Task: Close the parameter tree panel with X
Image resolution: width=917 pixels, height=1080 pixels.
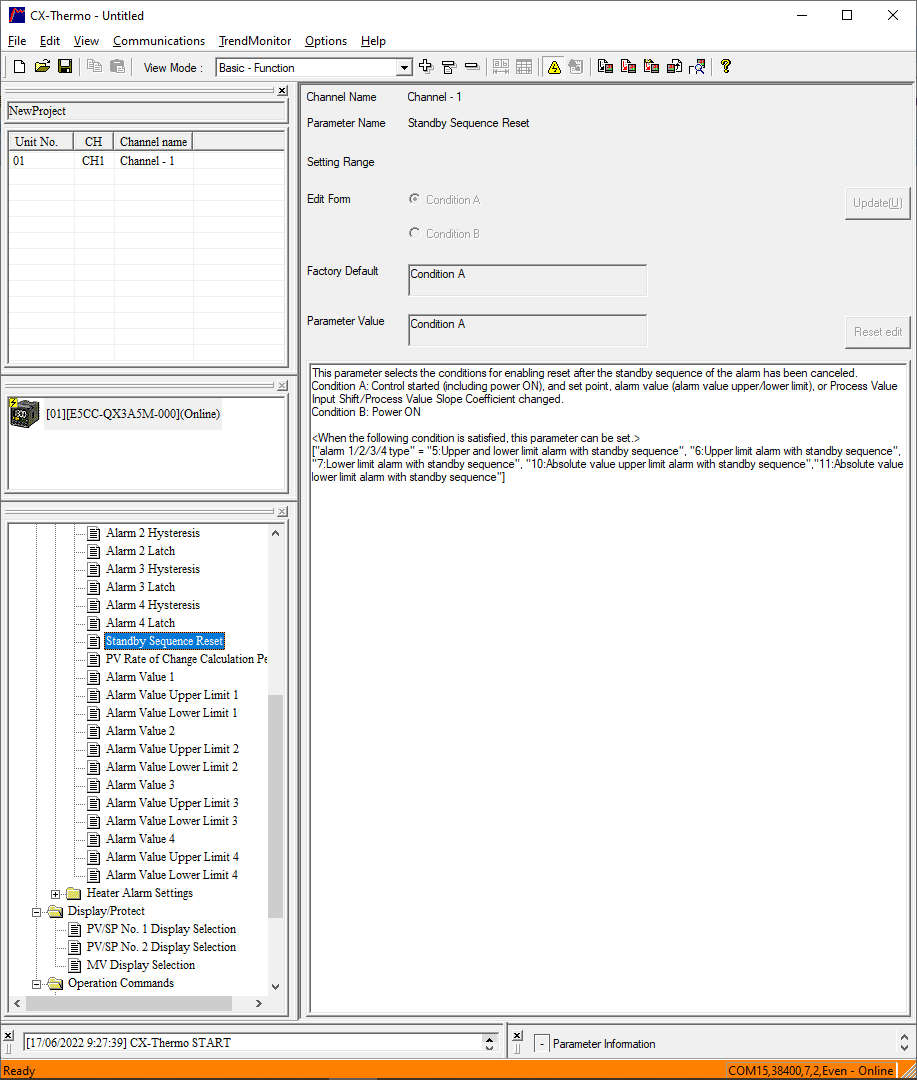Action: (x=282, y=512)
